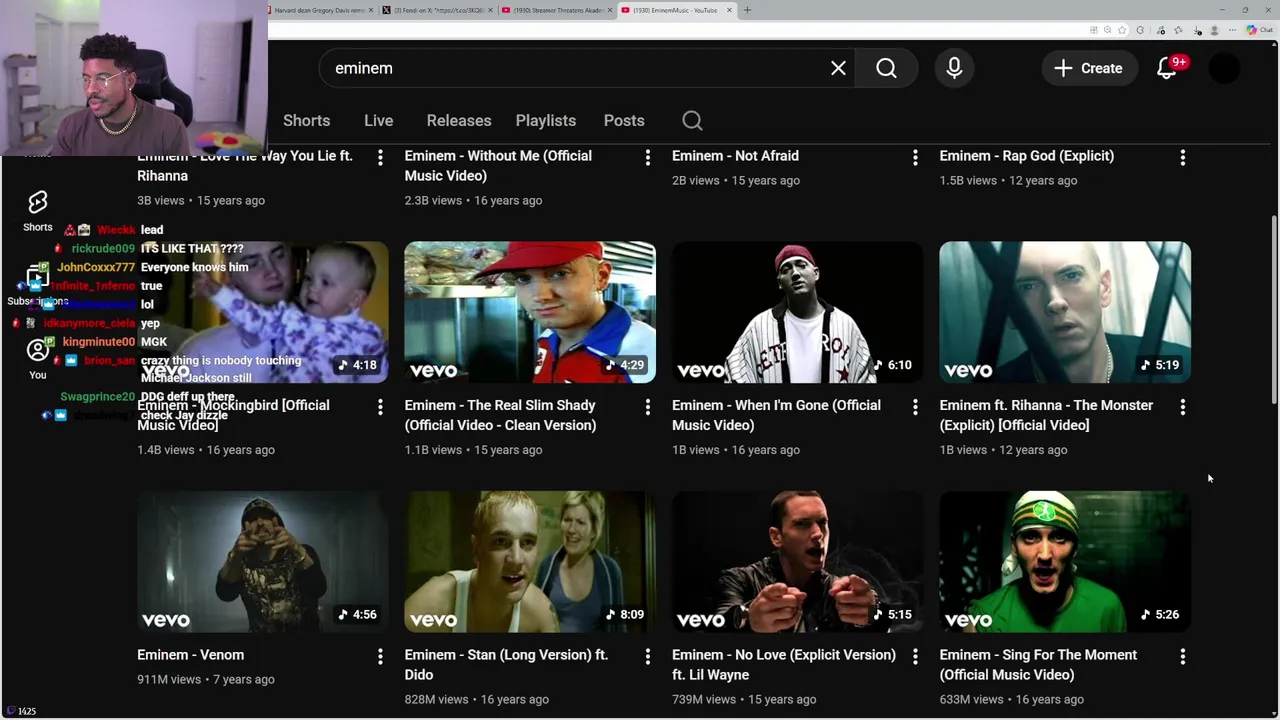Viewport: 1280px width, 720px height.
Task: Start voice search with the microphone icon
Action: pos(954,68)
